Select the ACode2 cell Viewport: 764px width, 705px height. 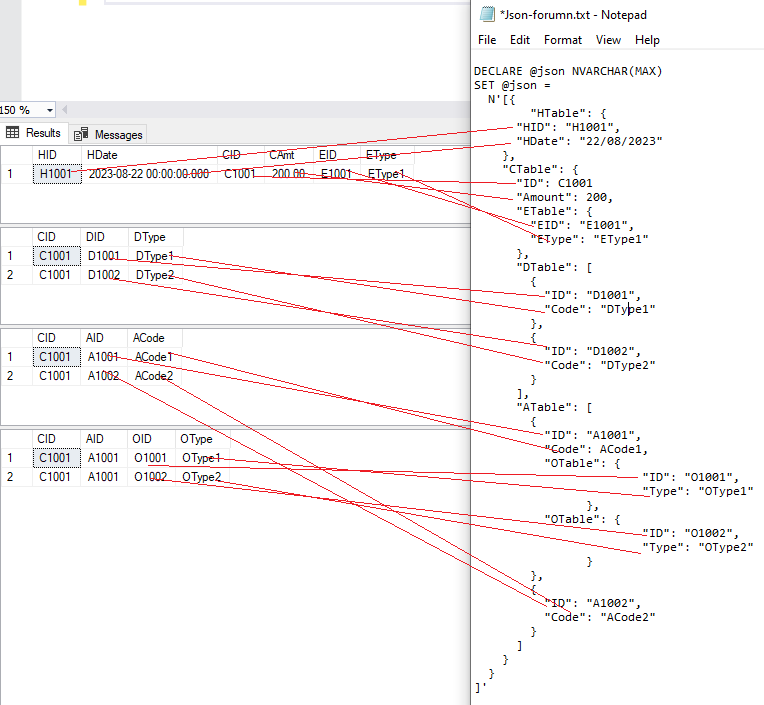pyautogui.click(x=154, y=376)
